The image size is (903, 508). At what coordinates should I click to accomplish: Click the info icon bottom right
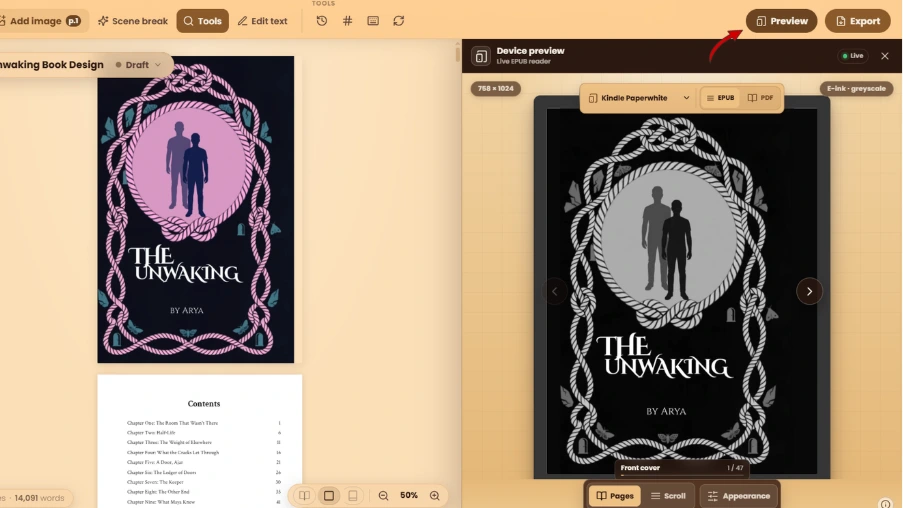pos(886,503)
